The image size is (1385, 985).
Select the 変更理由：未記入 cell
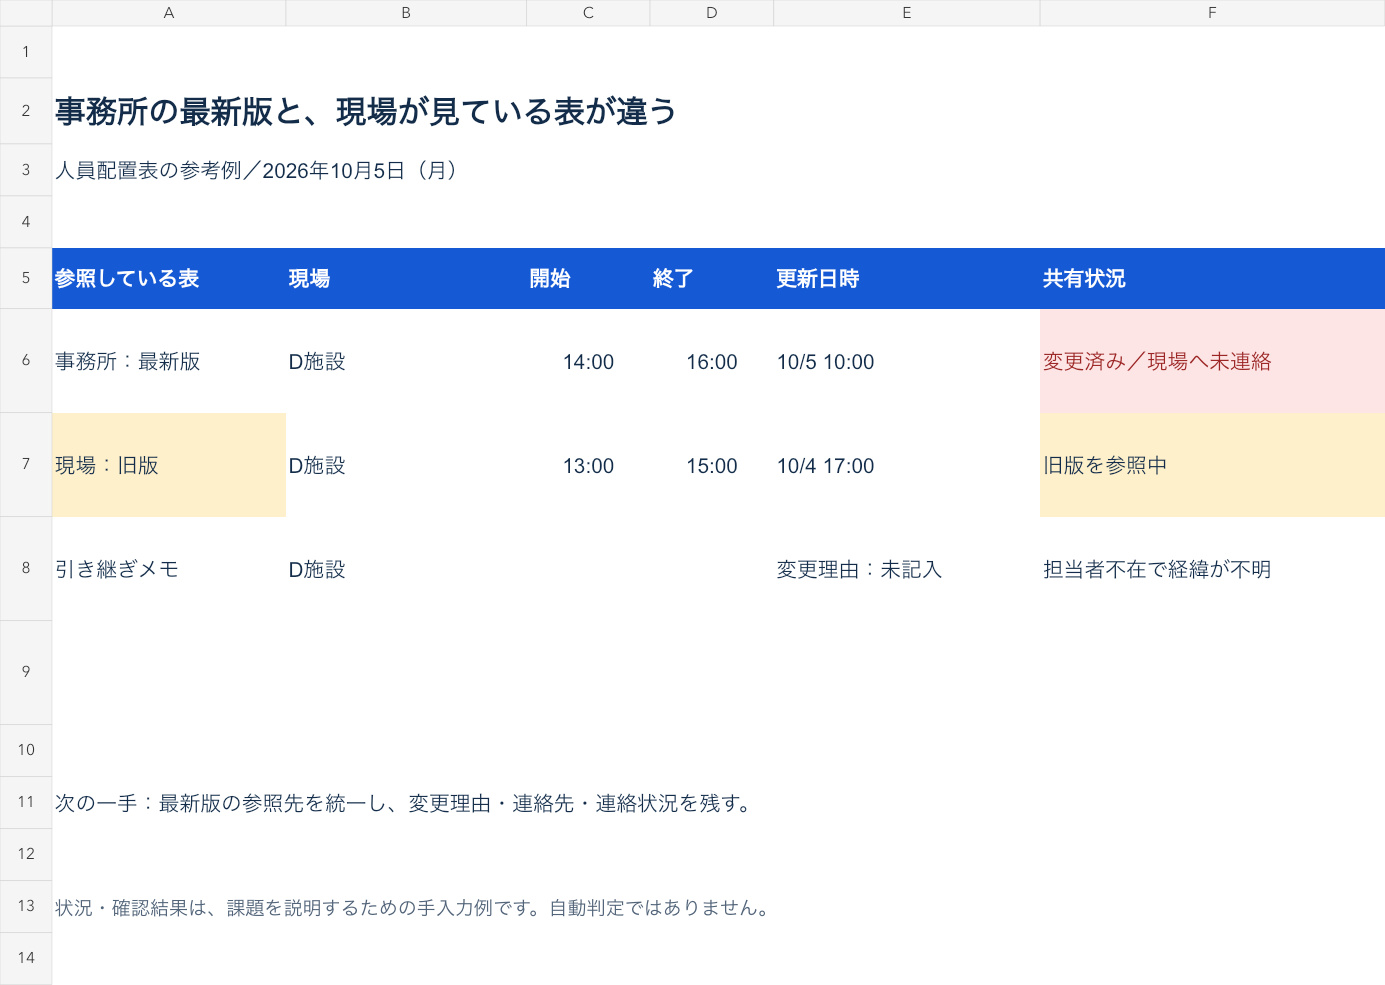pyautogui.click(x=907, y=569)
